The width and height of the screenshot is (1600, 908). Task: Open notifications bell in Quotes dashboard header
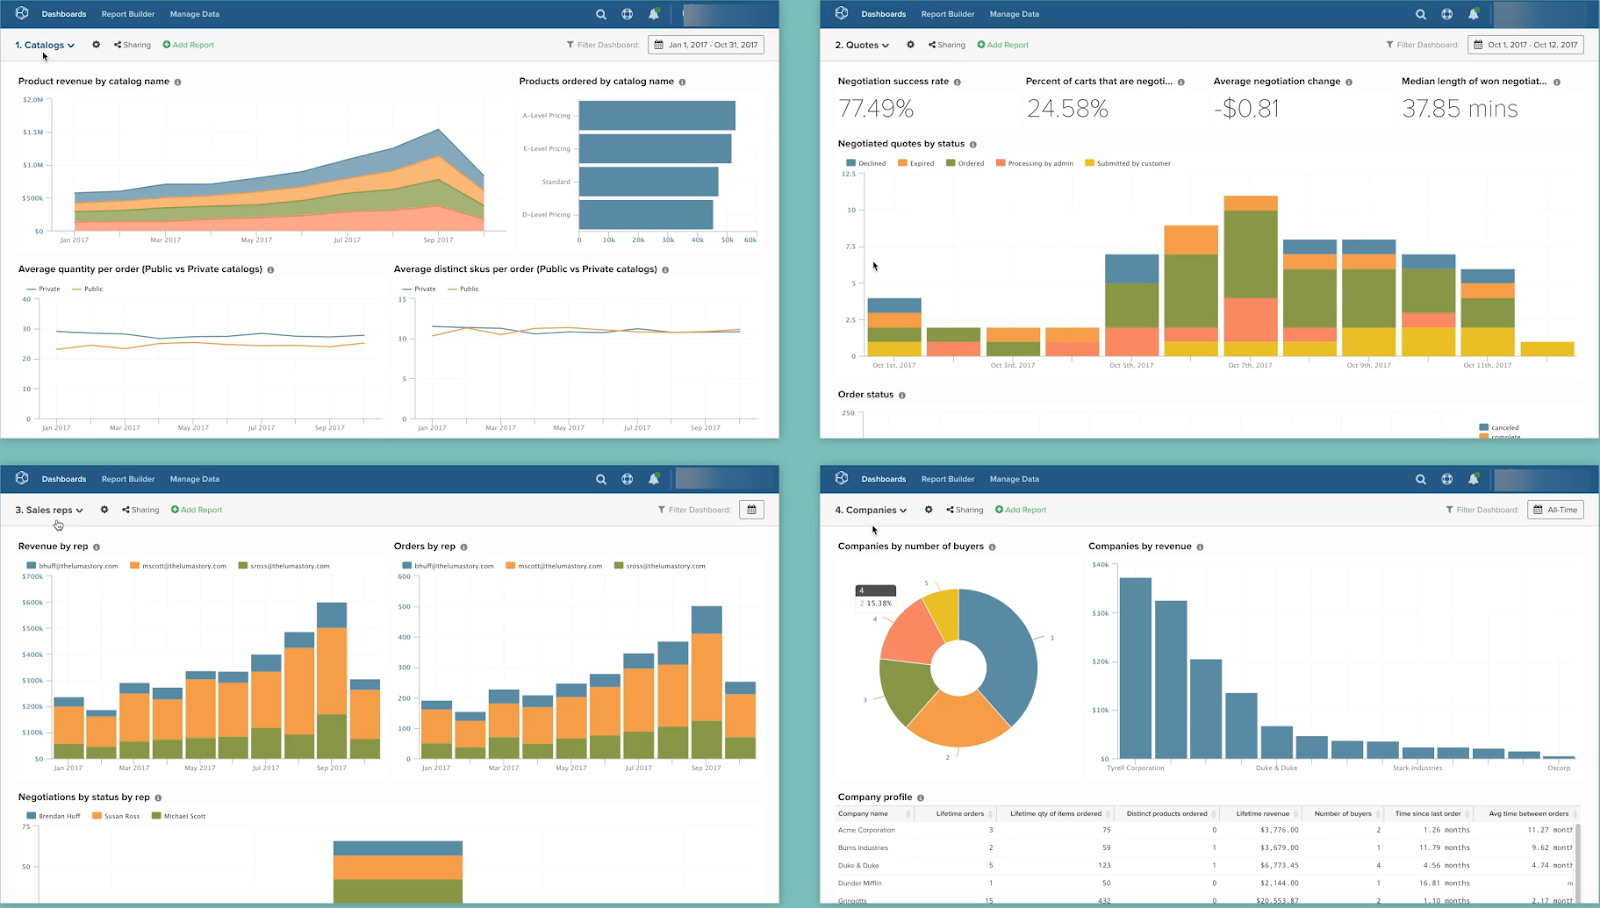pyautogui.click(x=1473, y=14)
